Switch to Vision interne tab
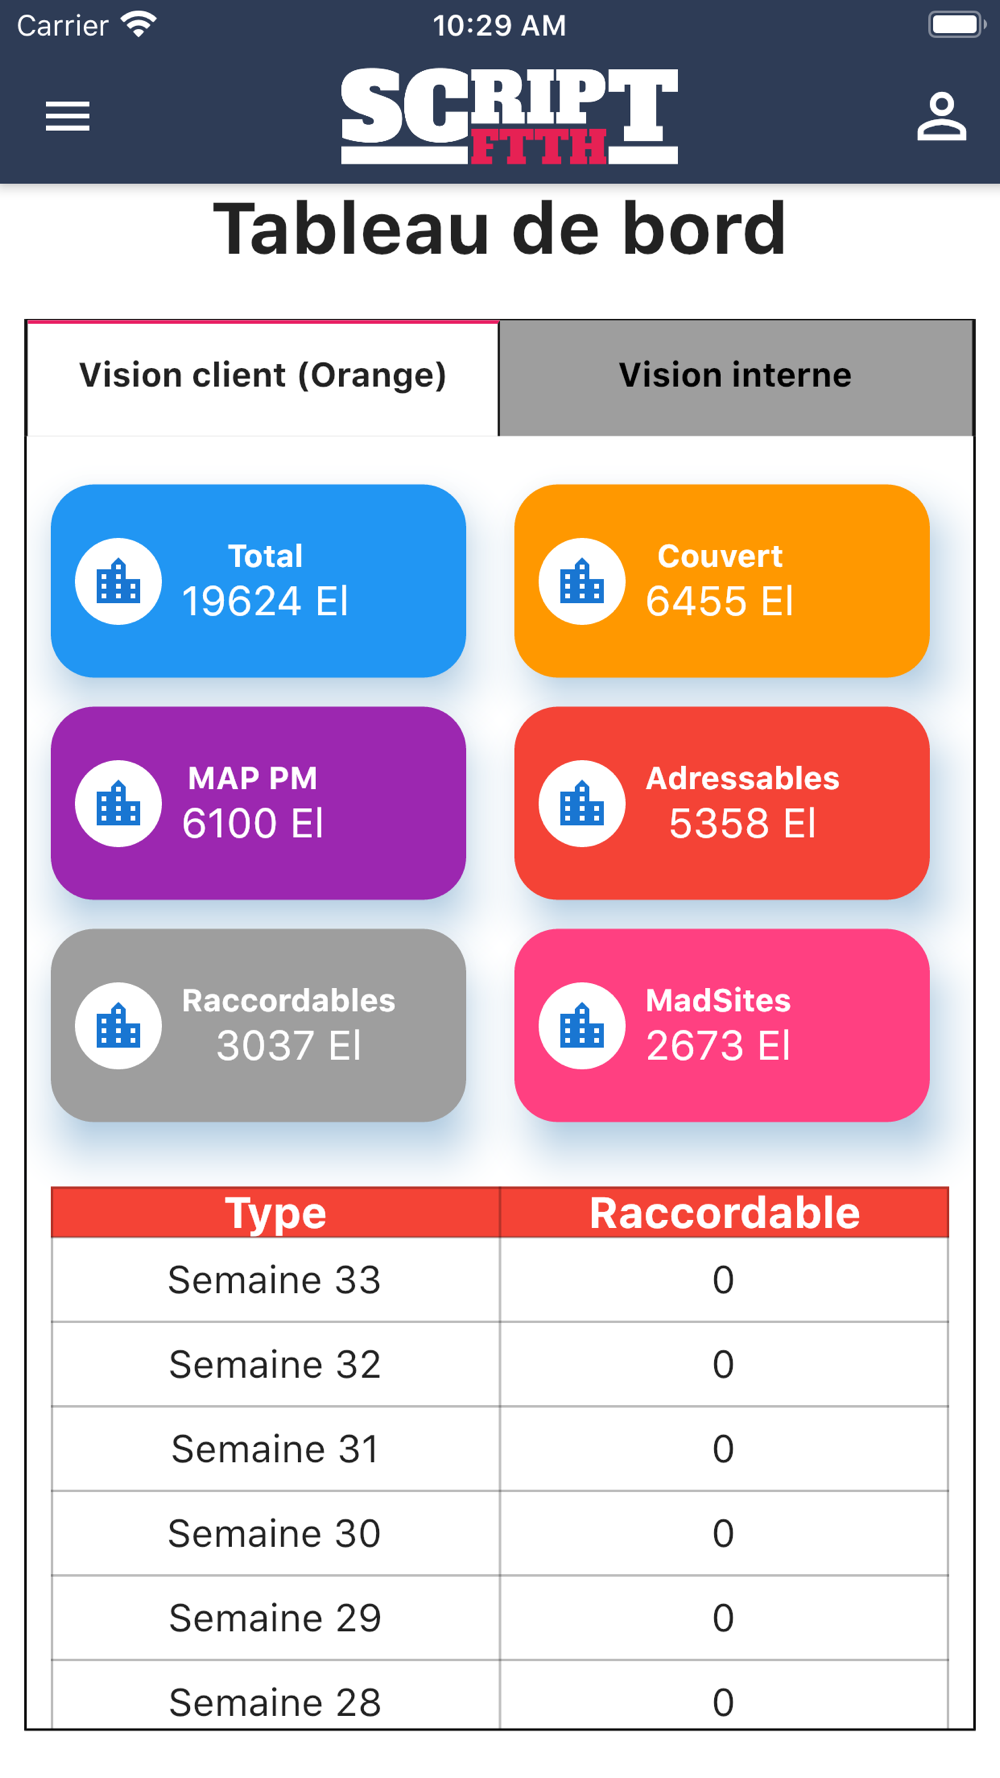The width and height of the screenshot is (1000, 1778). [x=736, y=377]
